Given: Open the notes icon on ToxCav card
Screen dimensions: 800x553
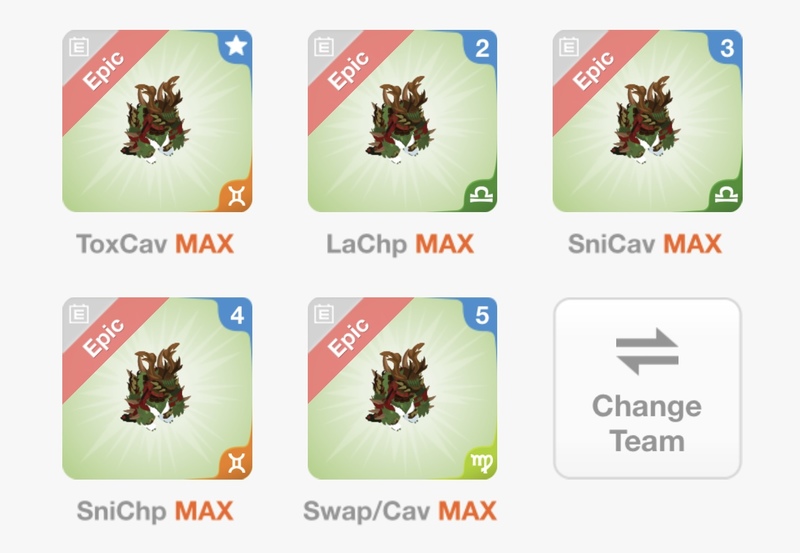Looking at the screenshot, I should 79,46.
